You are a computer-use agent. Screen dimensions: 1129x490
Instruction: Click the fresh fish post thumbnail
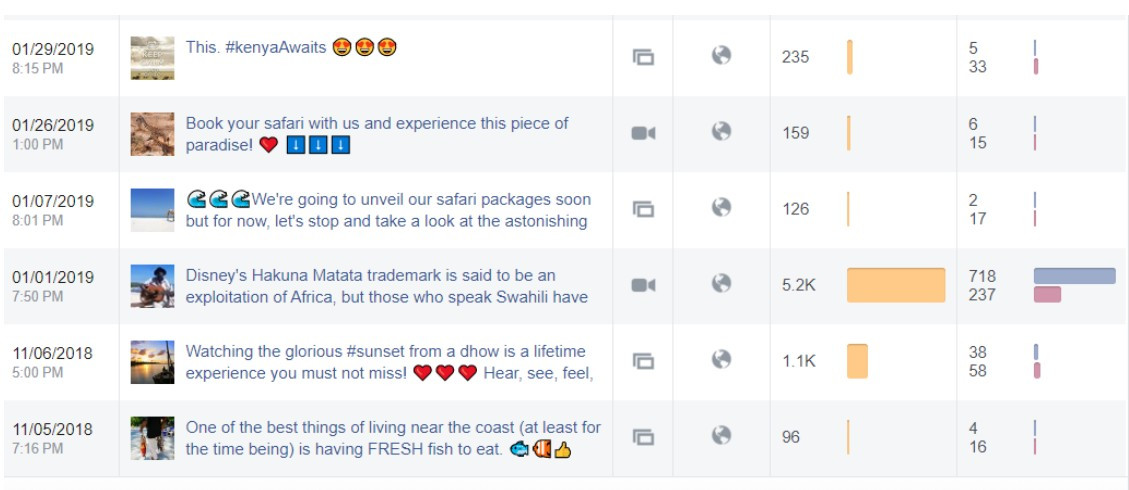(x=152, y=438)
